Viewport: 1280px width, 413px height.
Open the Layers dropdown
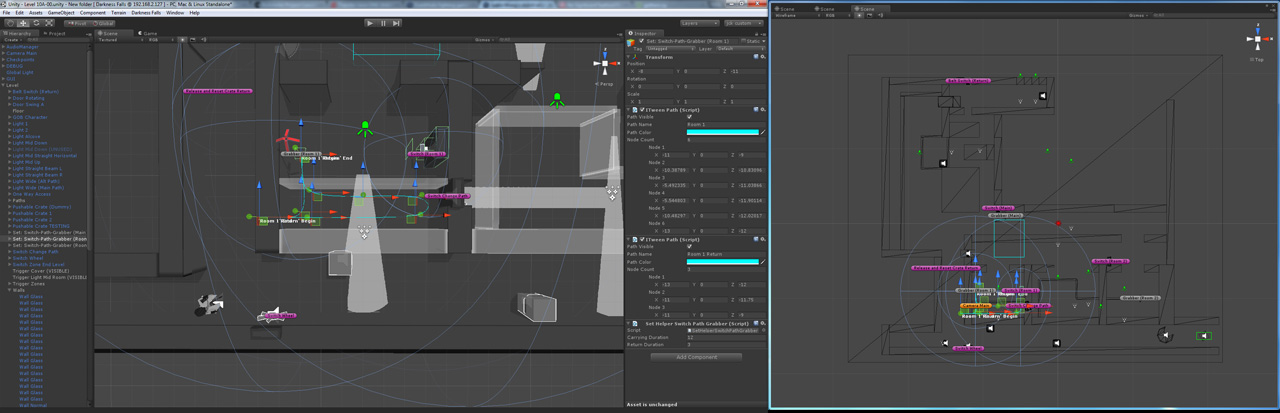tap(699, 23)
